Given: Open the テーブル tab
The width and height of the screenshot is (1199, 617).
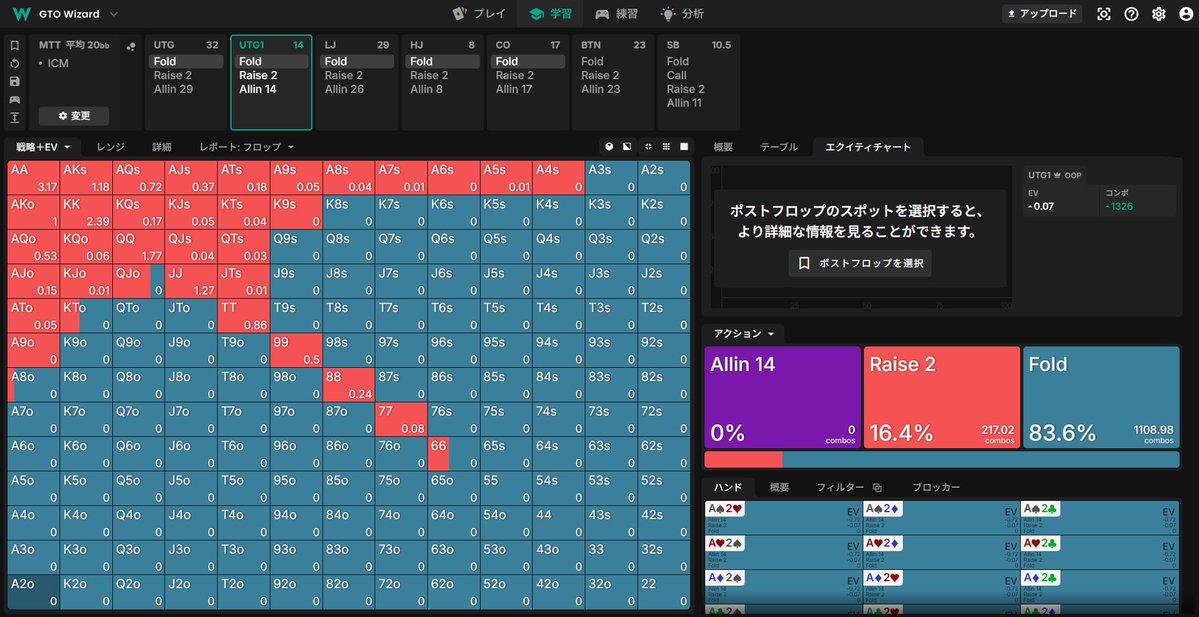Looking at the screenshot, I should [778, 147].
